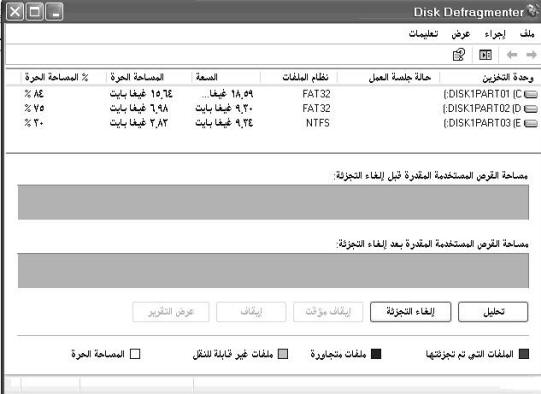541x394 pixels.
Task: Minimize the Disk Defragmenter window
Action: pos(54,12)
